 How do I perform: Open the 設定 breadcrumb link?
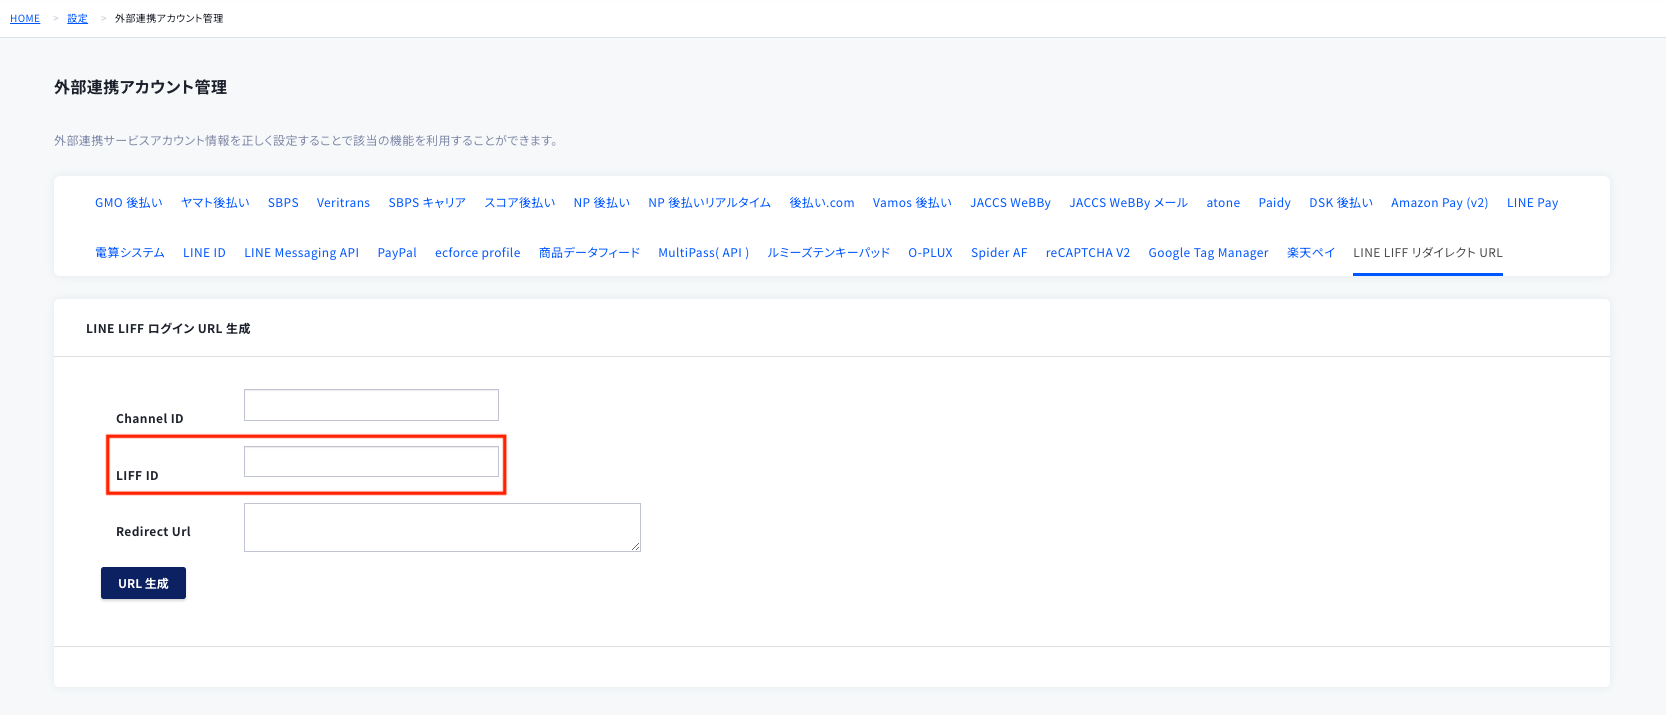77,18
